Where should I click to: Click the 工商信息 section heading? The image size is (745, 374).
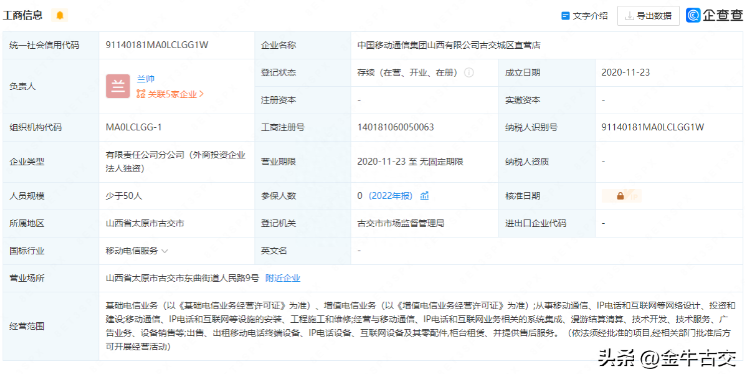[x=23, y=16]
